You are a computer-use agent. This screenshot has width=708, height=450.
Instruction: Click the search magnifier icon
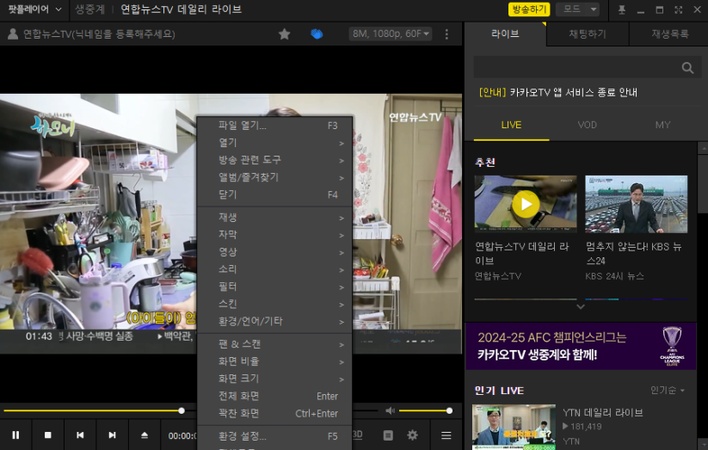pos(687,68)
